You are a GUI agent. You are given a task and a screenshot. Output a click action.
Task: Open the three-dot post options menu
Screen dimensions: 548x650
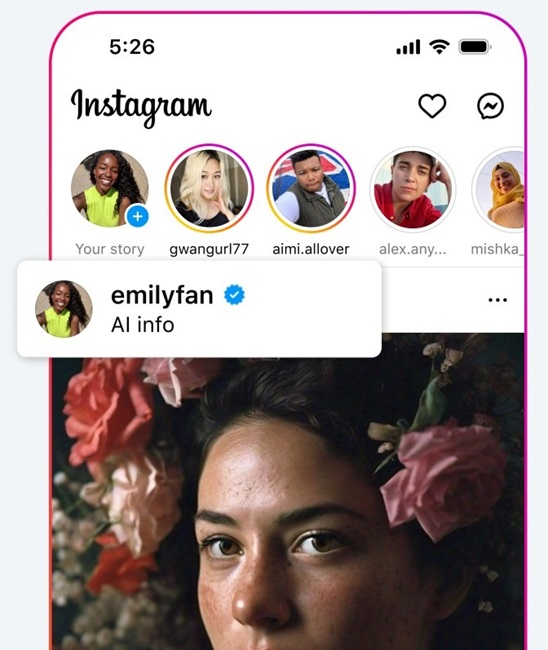[x=497, y=300]
